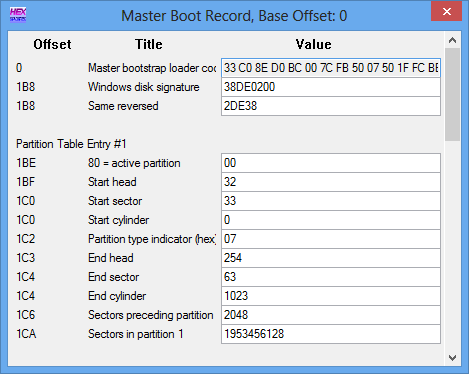Click the Sectors in partition 1 value field

[x=331, y=334]
